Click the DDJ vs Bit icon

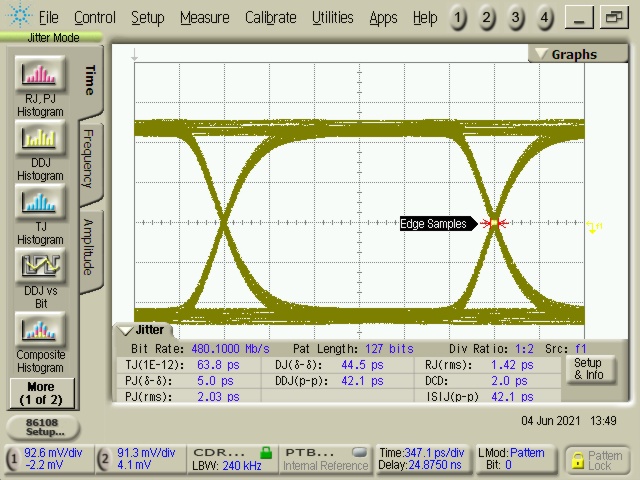[39, 266]
